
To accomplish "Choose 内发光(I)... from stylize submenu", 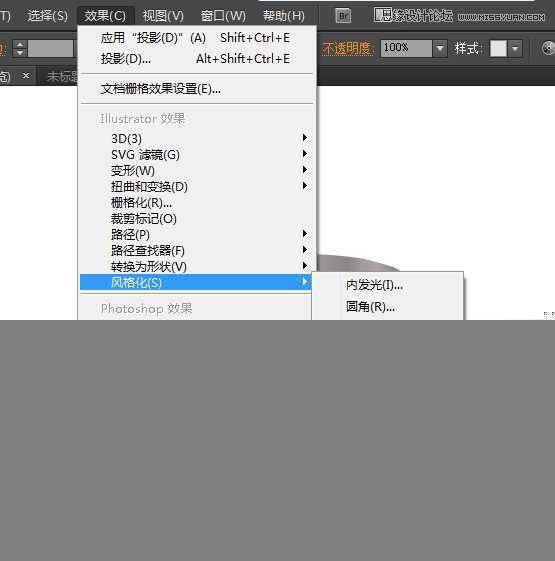I will pos(388,285).
